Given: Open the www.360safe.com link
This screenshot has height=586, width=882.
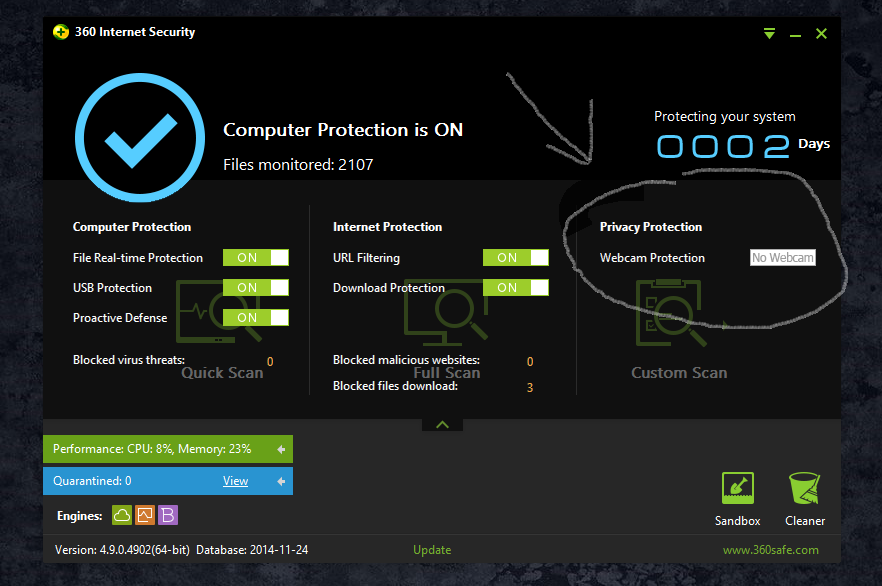Looking at the screenshot, I should click(771, 550).
